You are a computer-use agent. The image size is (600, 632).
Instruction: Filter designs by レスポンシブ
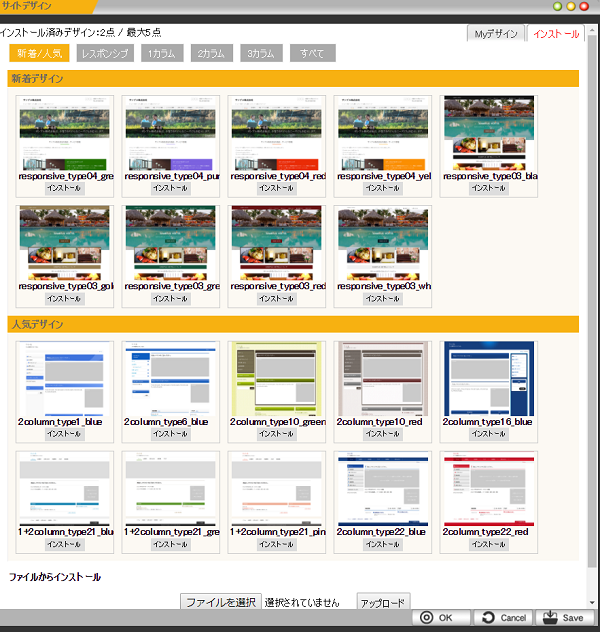pyautogui.click(x=105, y=53)
